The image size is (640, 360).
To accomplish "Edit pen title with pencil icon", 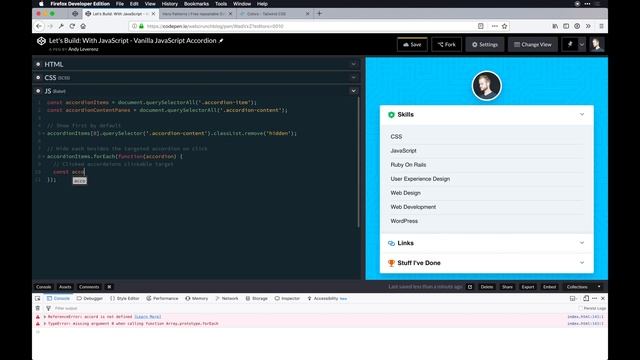I will (221, 40).
